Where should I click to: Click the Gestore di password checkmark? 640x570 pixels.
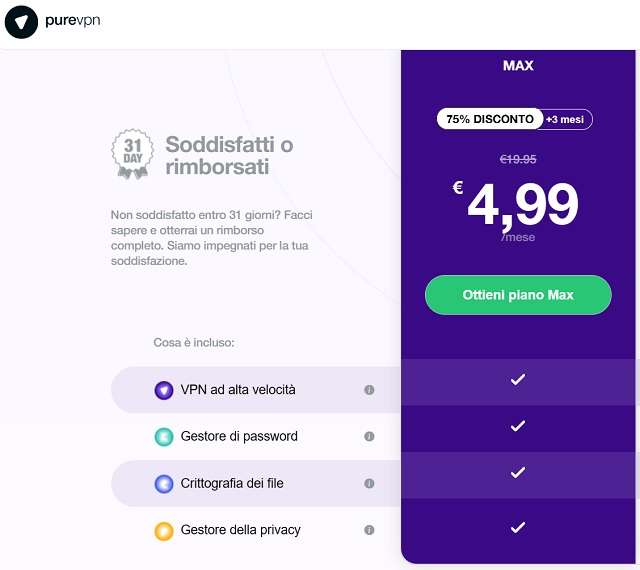tap(517, 426)
